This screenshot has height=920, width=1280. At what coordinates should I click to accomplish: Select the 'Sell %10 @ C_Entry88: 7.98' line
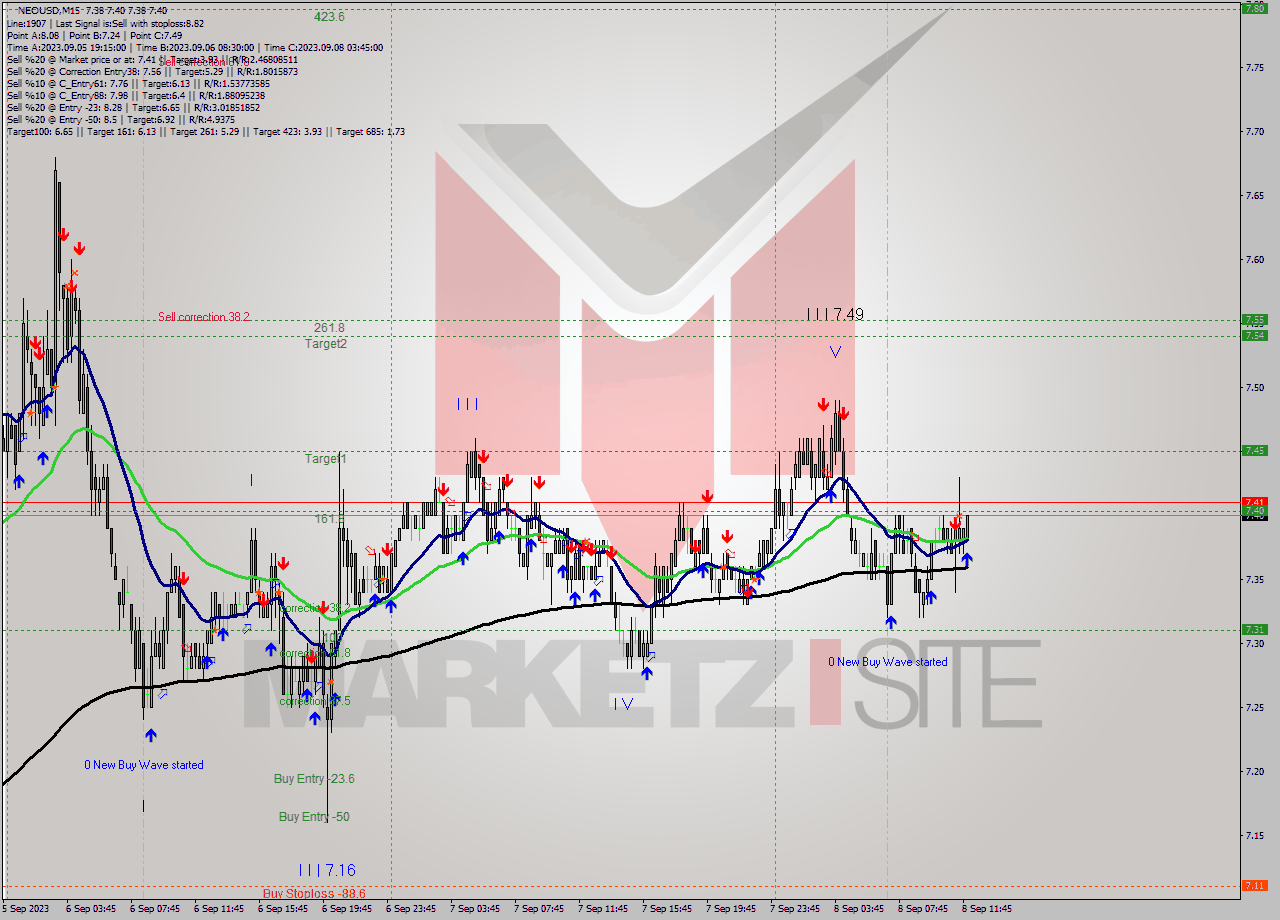point(135,95)
